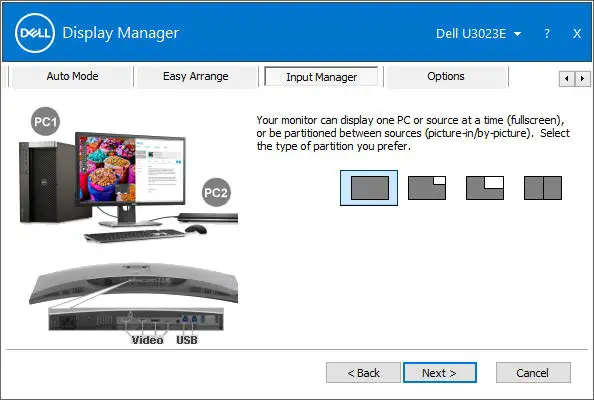The height and width of the screenshot is (400, 594).
Task: Select the side-by-side picture-by-picture layout icon
Action: (x=543, y=188)
